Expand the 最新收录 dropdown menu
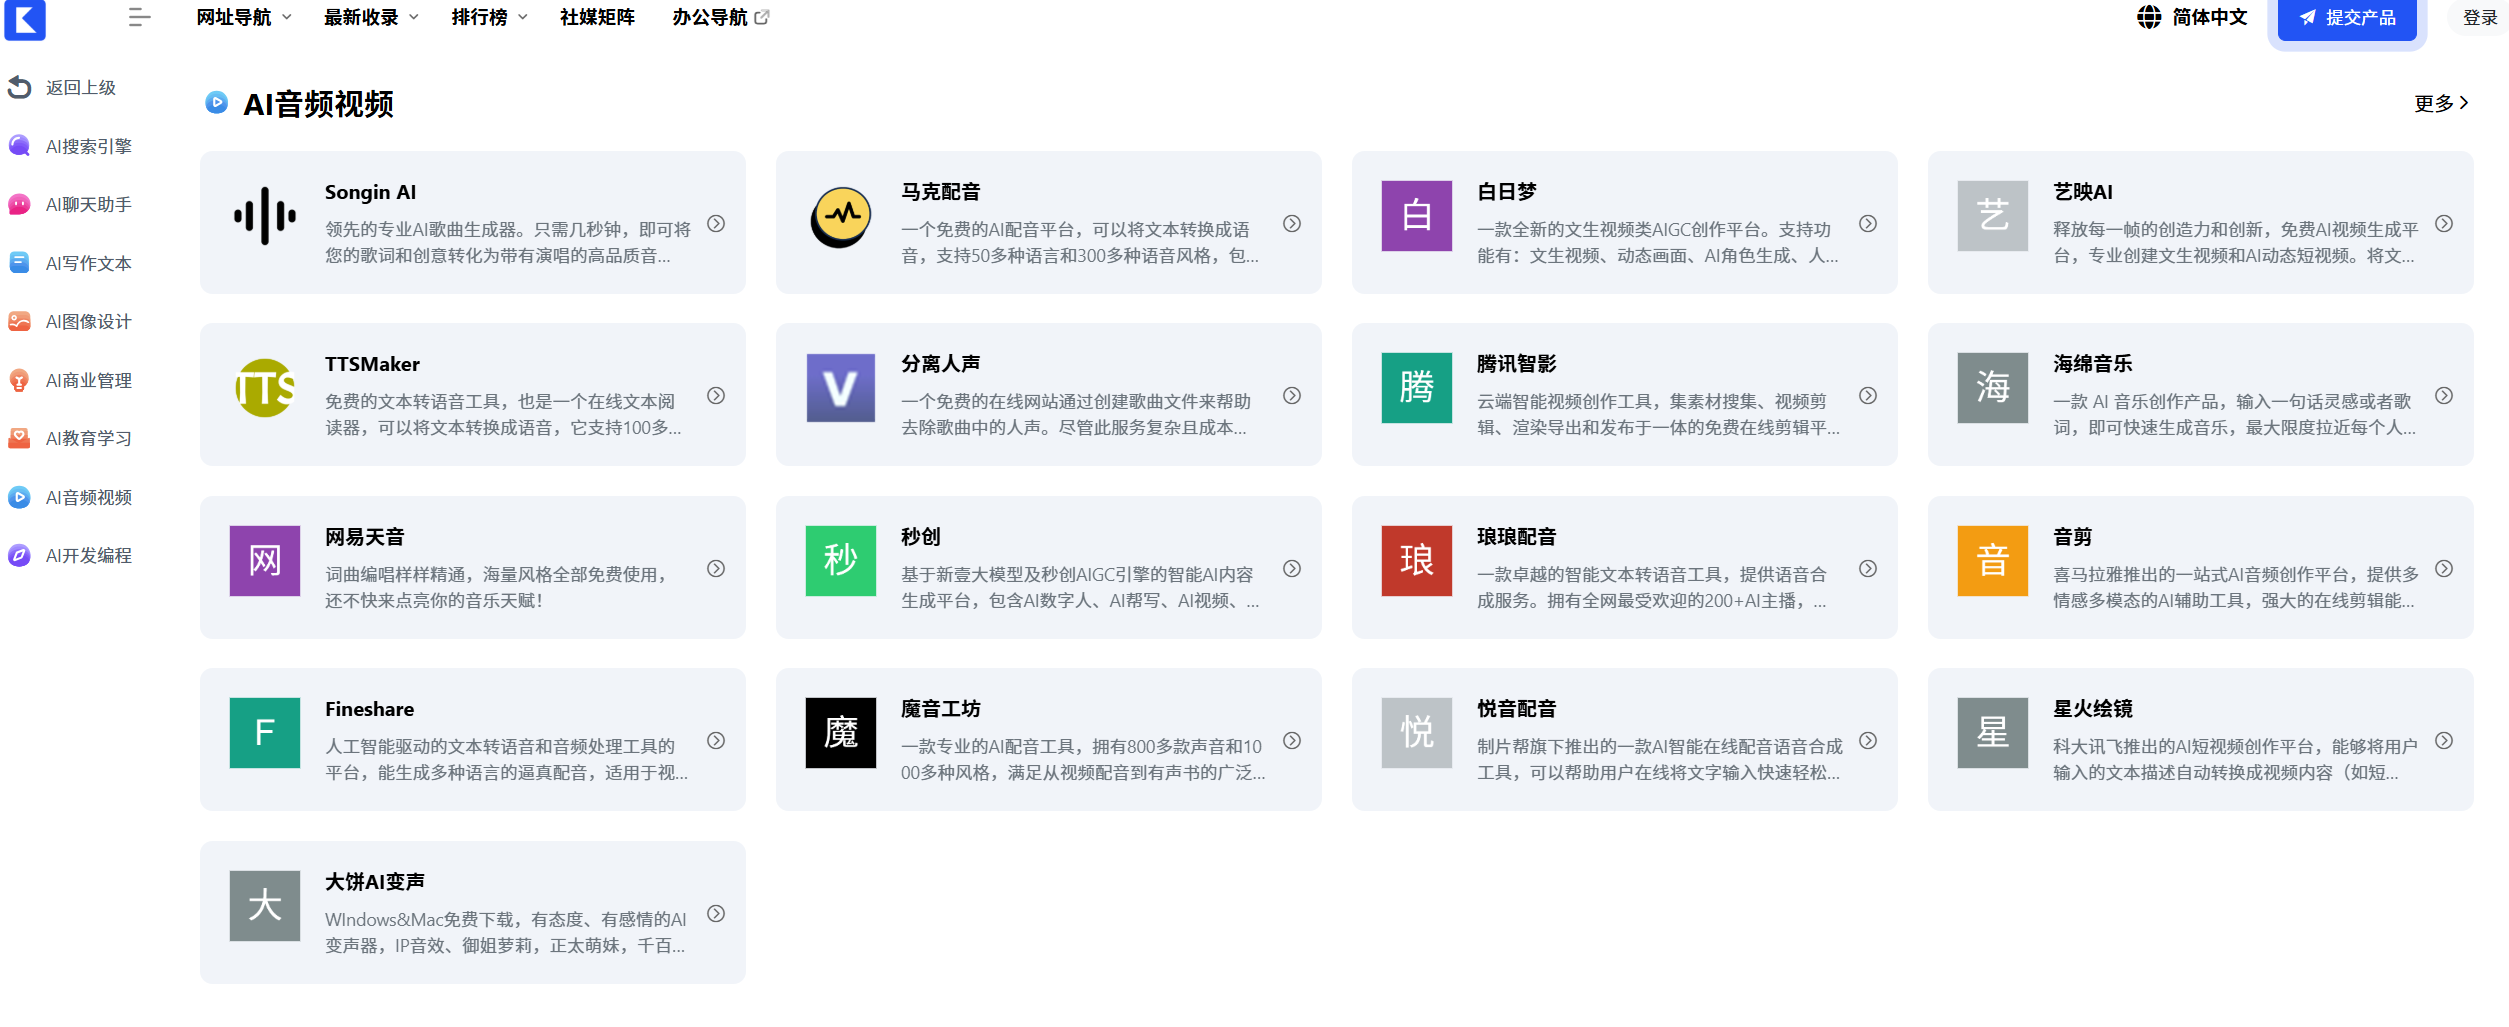Screen dimensions: 2509x1027 tap(371, 17)
